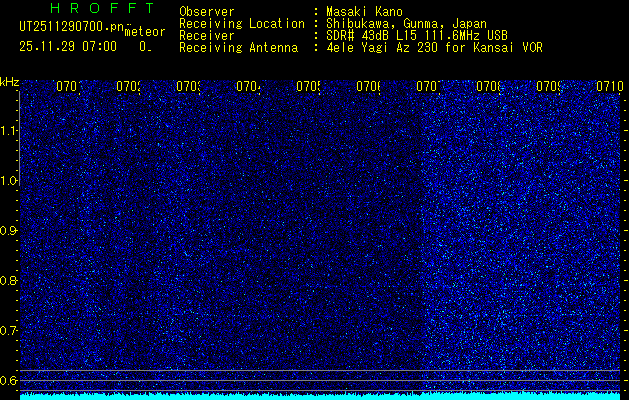
Task: Click the 0702 time marker
Action: click(x=128, y=86)
